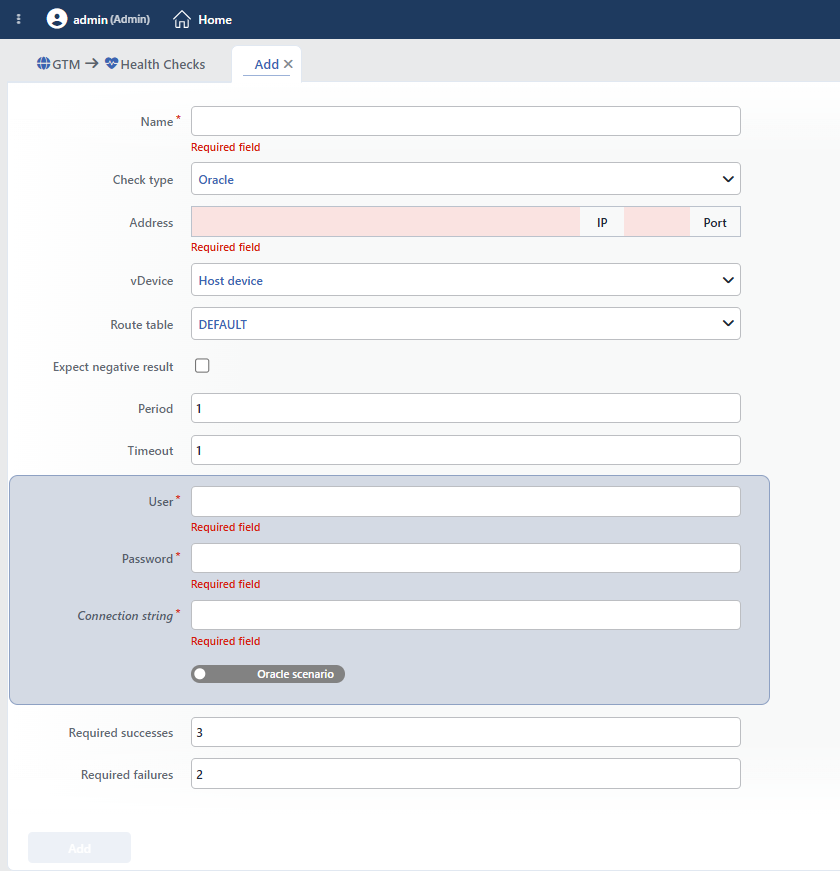
Task: Click the Period input field
Action: [466, 408]
